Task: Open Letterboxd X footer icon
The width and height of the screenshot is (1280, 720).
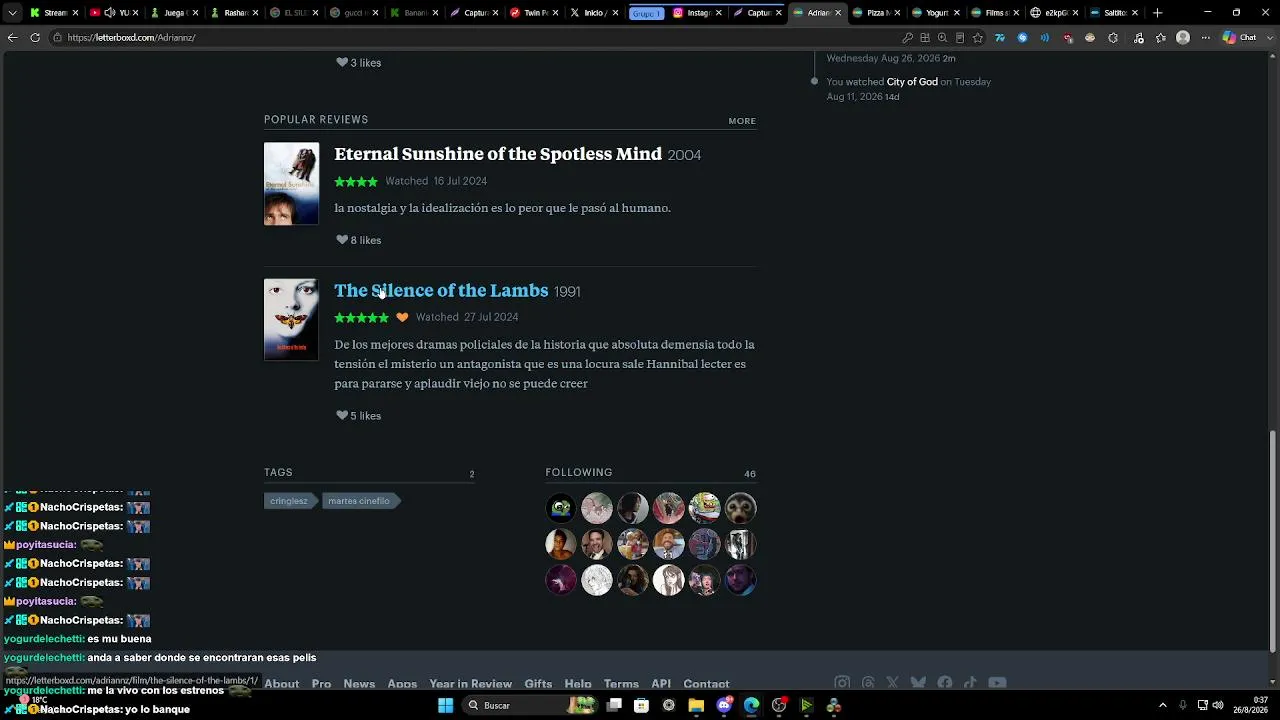Action: (893, 683)
